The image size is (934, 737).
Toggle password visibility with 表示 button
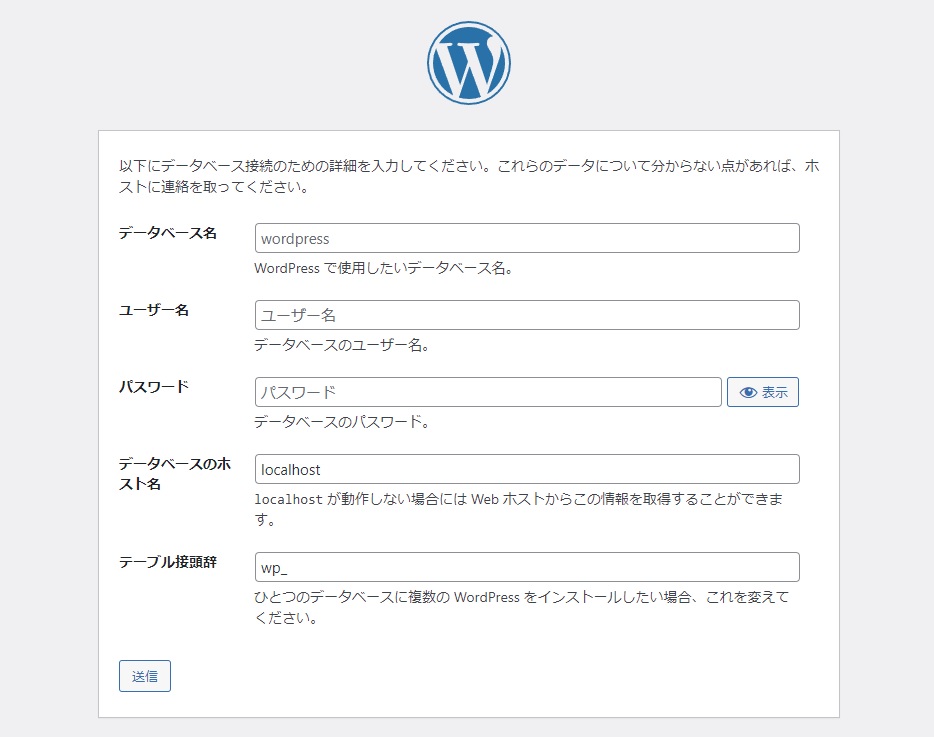click(x=763, y=392)
